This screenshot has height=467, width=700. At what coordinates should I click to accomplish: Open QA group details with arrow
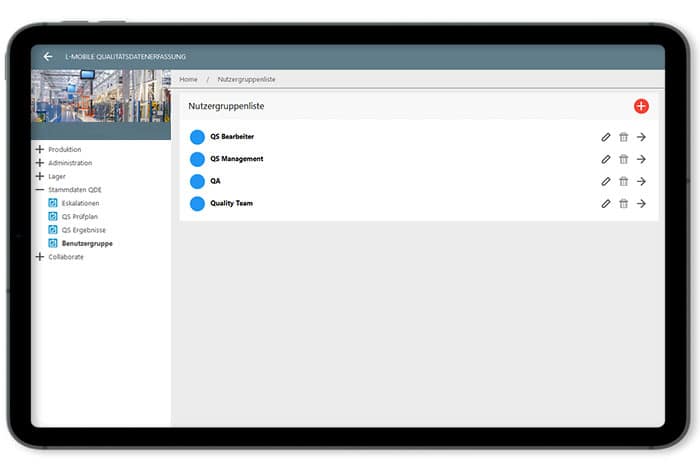click(x=641, y=181)
